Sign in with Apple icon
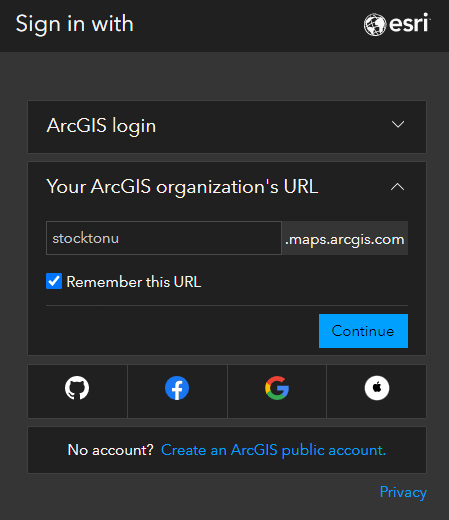Viewport: 449px width, 520px height. point(377,388)
